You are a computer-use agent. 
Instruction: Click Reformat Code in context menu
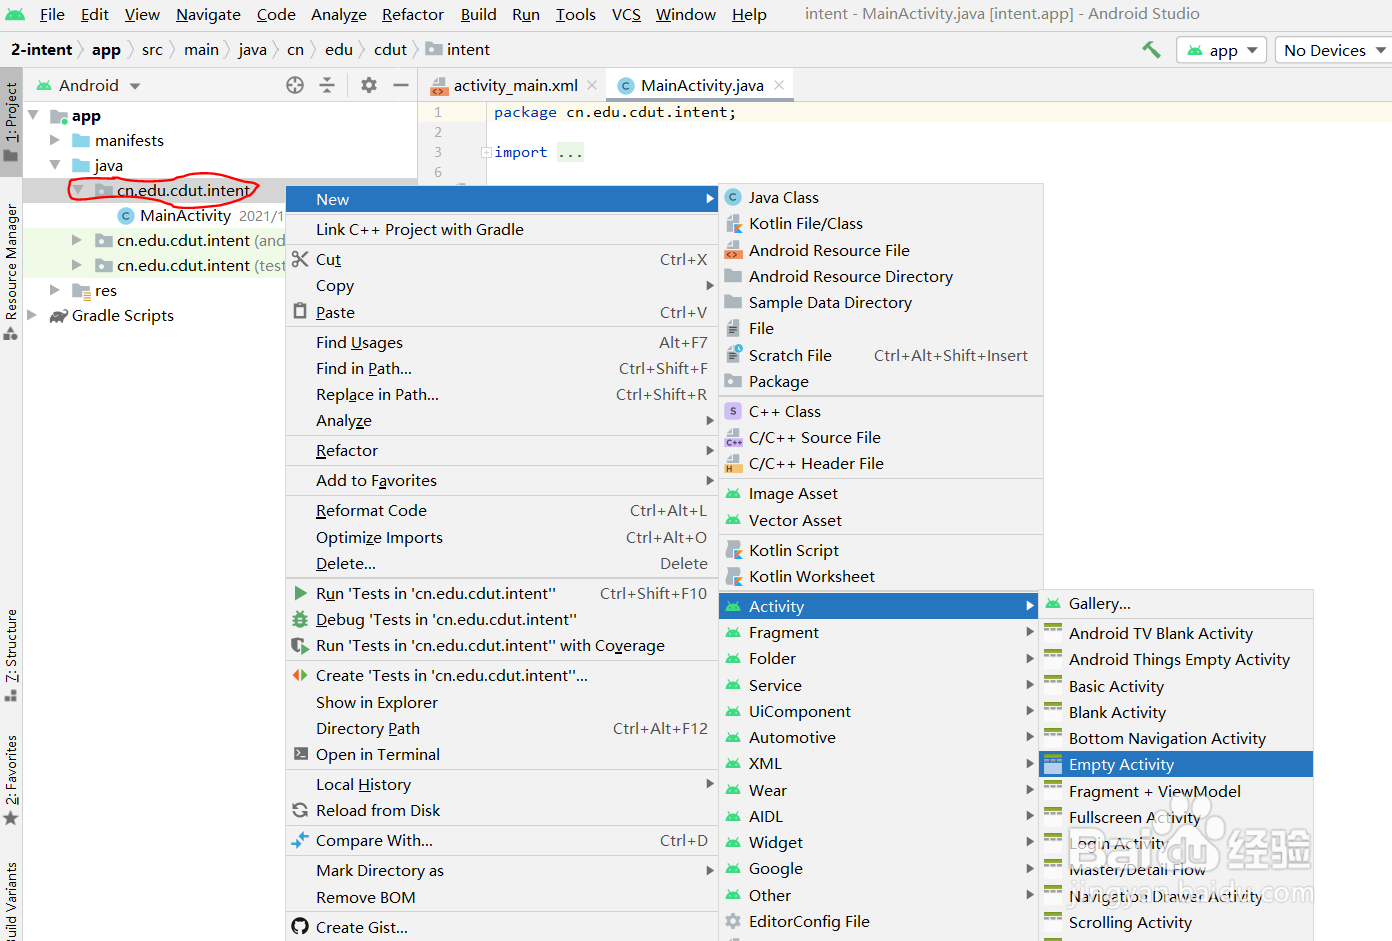pos(502,510)
